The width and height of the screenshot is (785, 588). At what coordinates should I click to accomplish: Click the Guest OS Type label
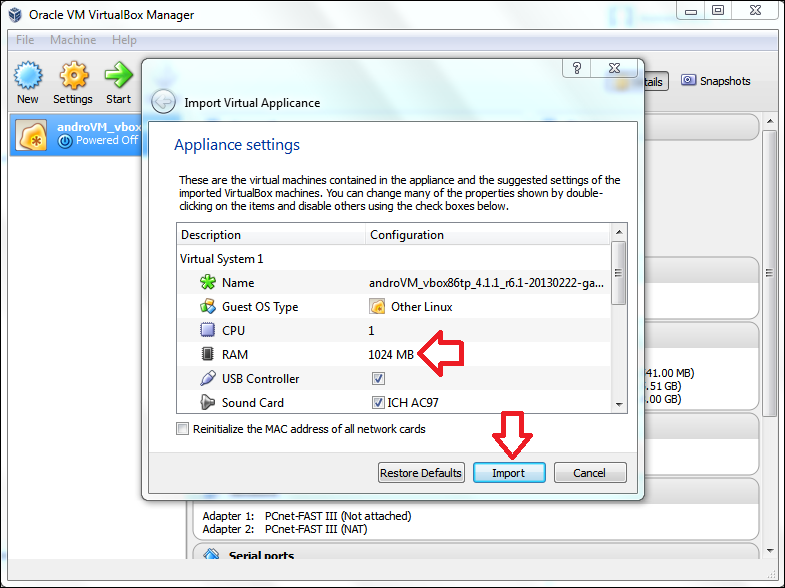pyautogui.click(x=260, y=307)
